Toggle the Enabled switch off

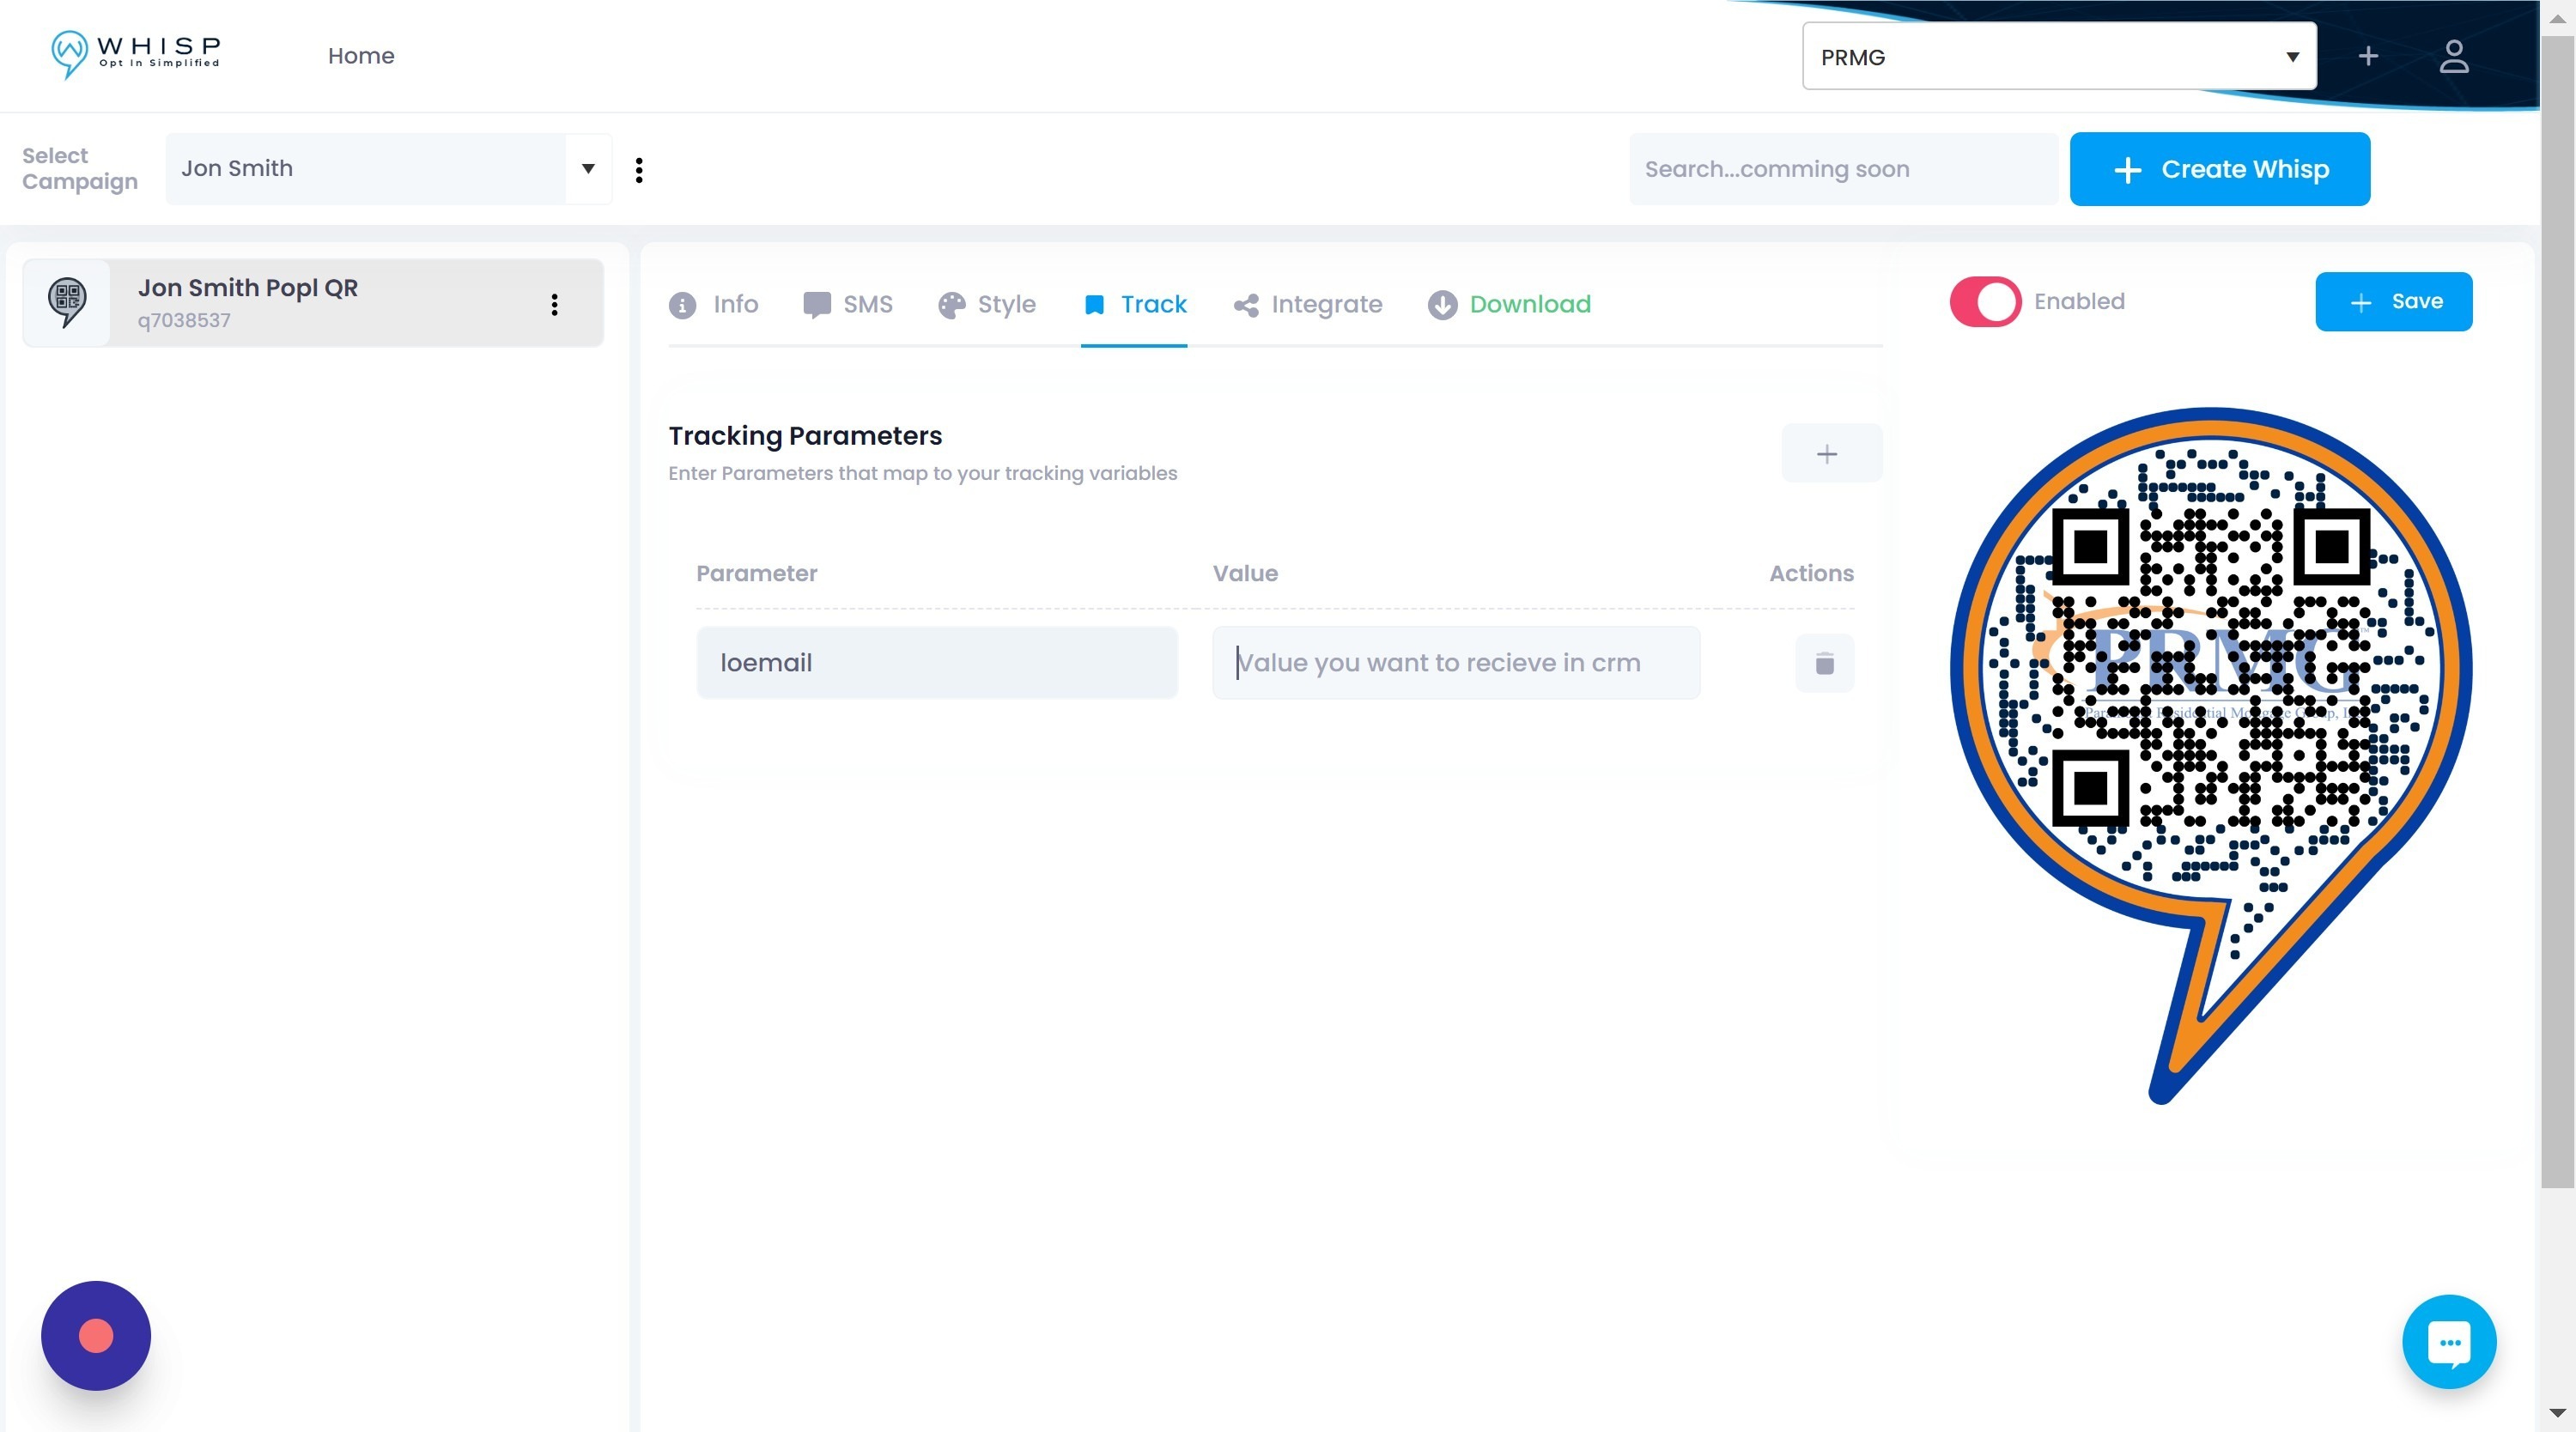click(1985, 301)
